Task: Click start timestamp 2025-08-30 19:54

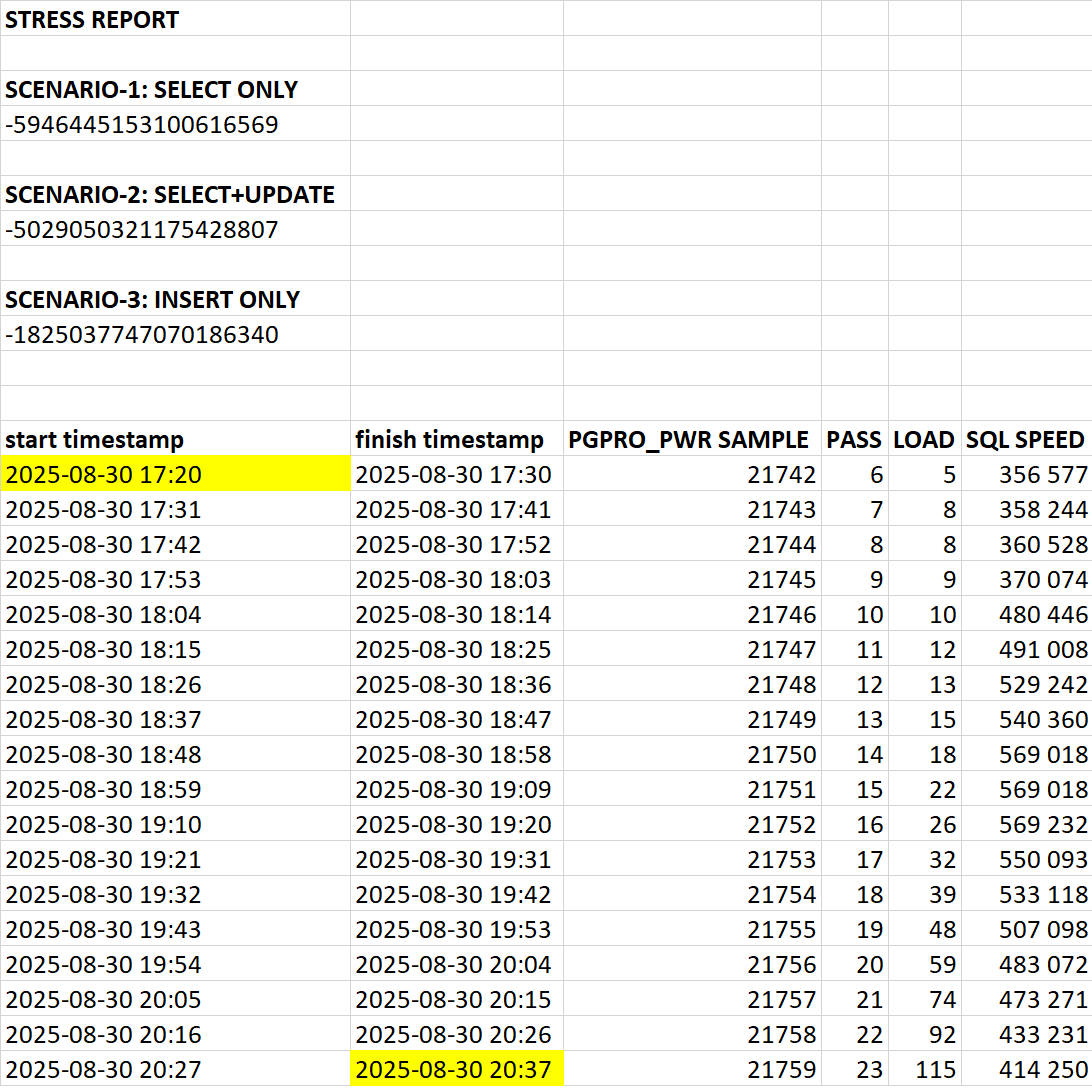Action: pyautogui.click(x=175, y=964)
